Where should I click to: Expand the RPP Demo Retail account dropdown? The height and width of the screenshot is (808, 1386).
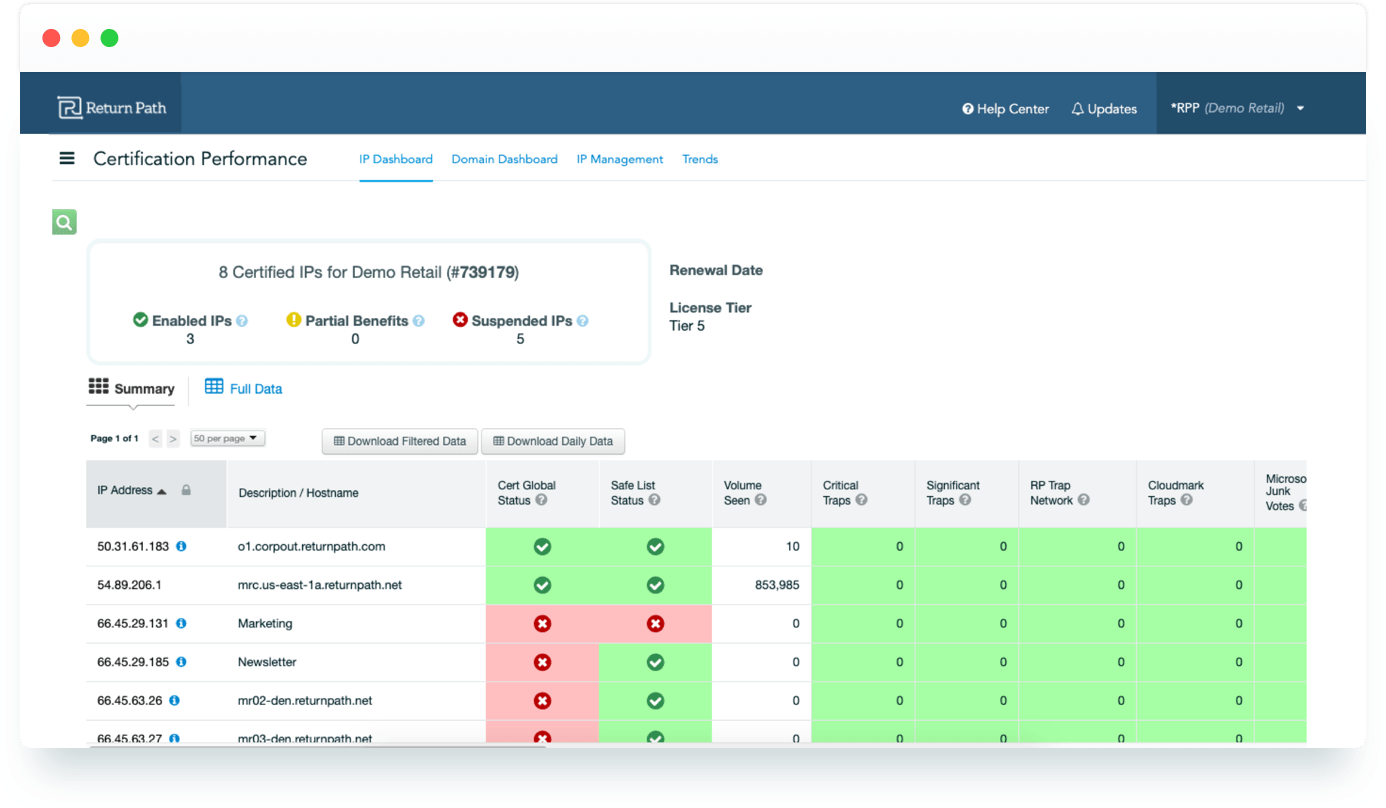(1238, 108)
